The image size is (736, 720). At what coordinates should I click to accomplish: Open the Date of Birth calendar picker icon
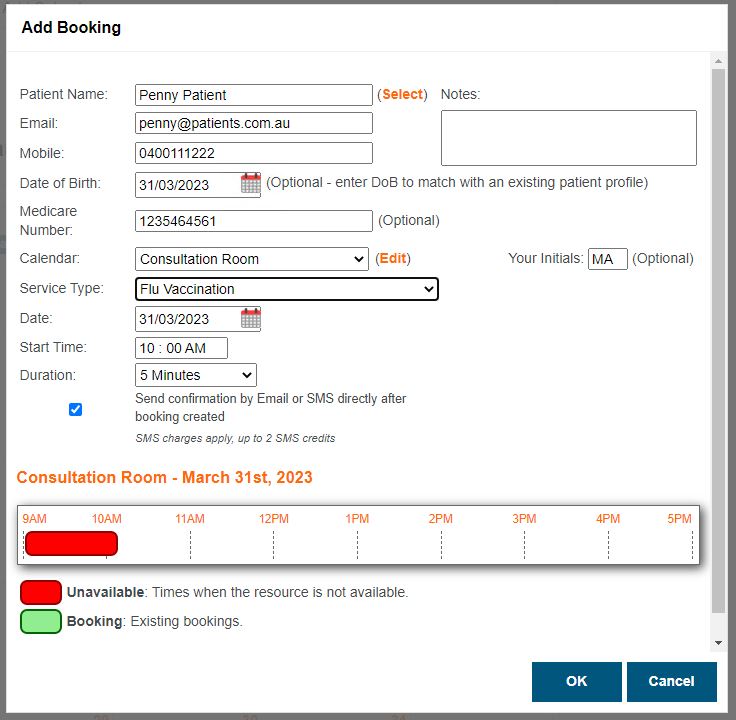251,183
